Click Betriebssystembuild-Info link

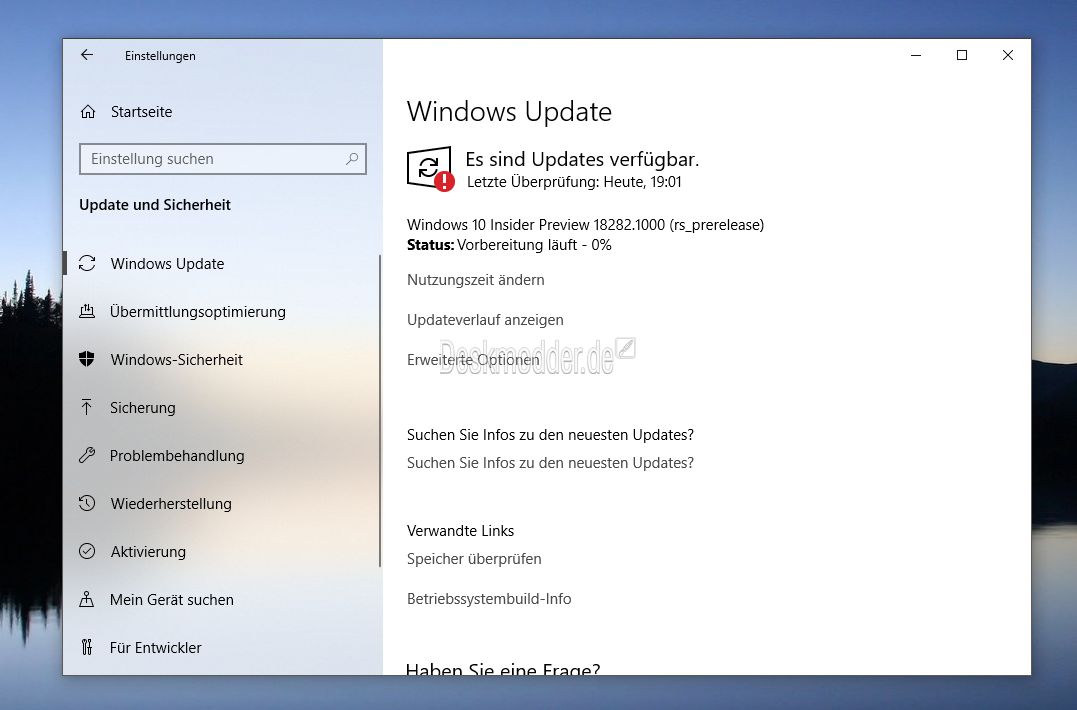(489, 599)
